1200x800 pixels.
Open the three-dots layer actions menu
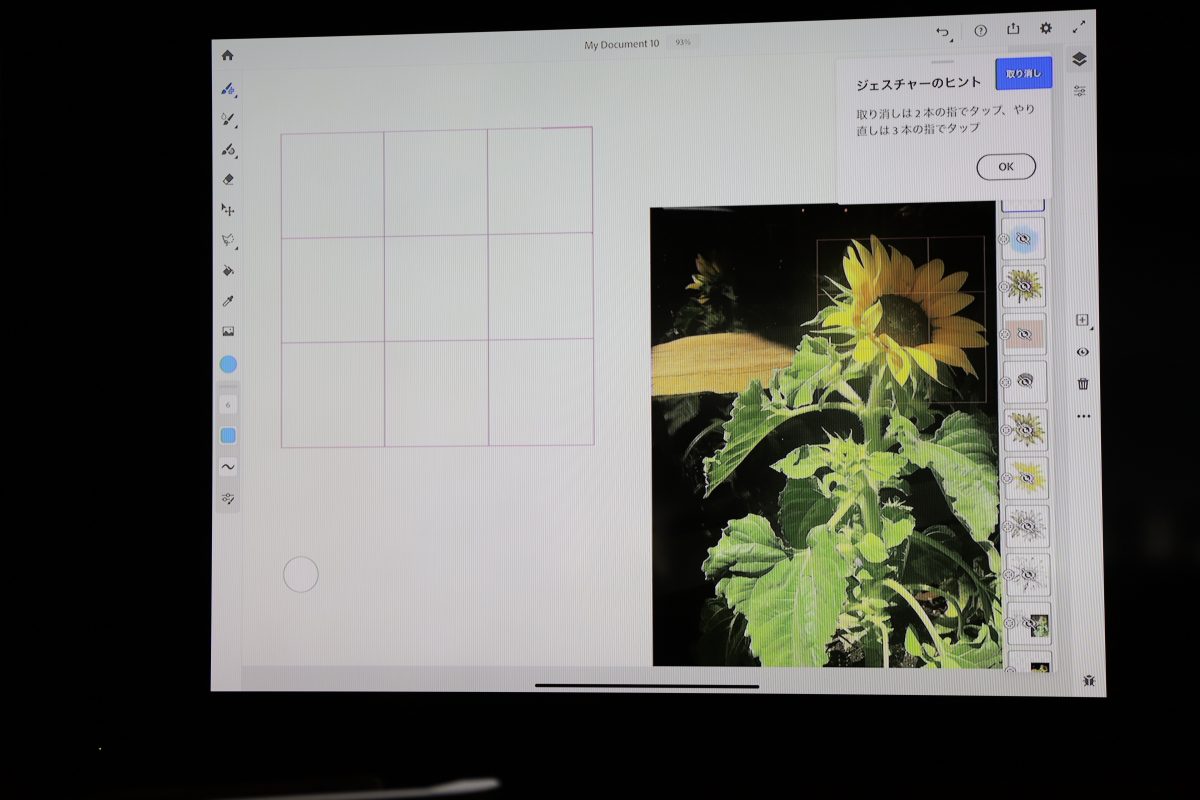[1083, 416]
